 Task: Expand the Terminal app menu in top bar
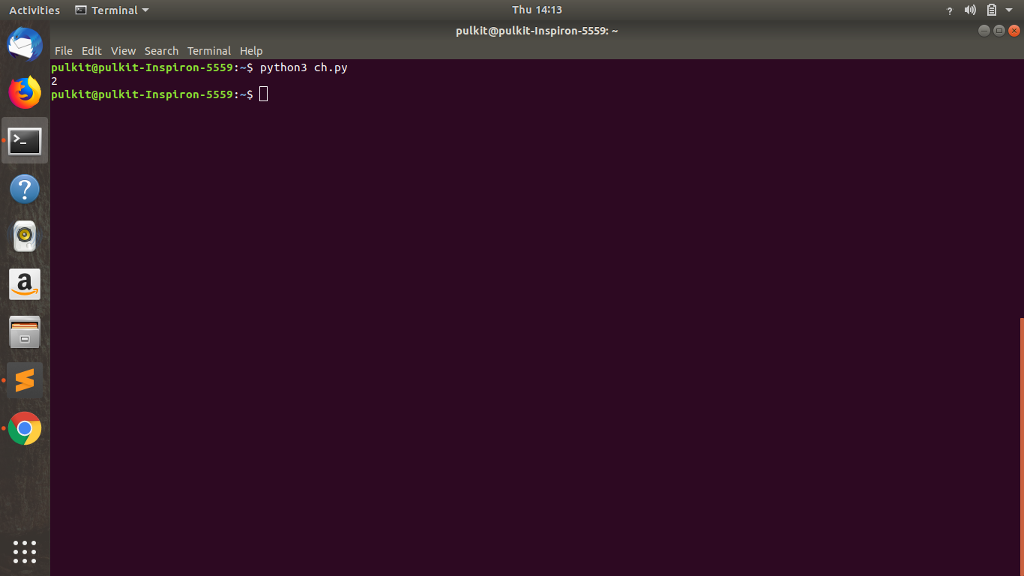pyautogui.click(x=112, y=10)
